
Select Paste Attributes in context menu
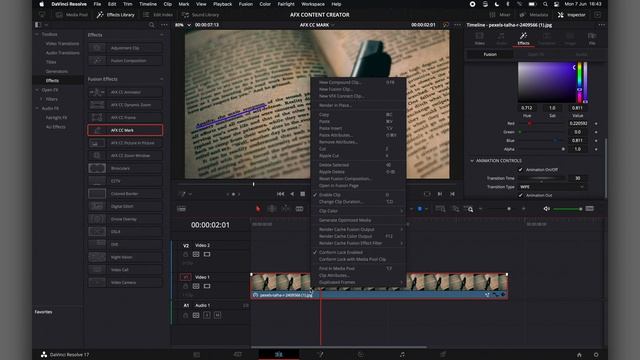tap(358, 135)
